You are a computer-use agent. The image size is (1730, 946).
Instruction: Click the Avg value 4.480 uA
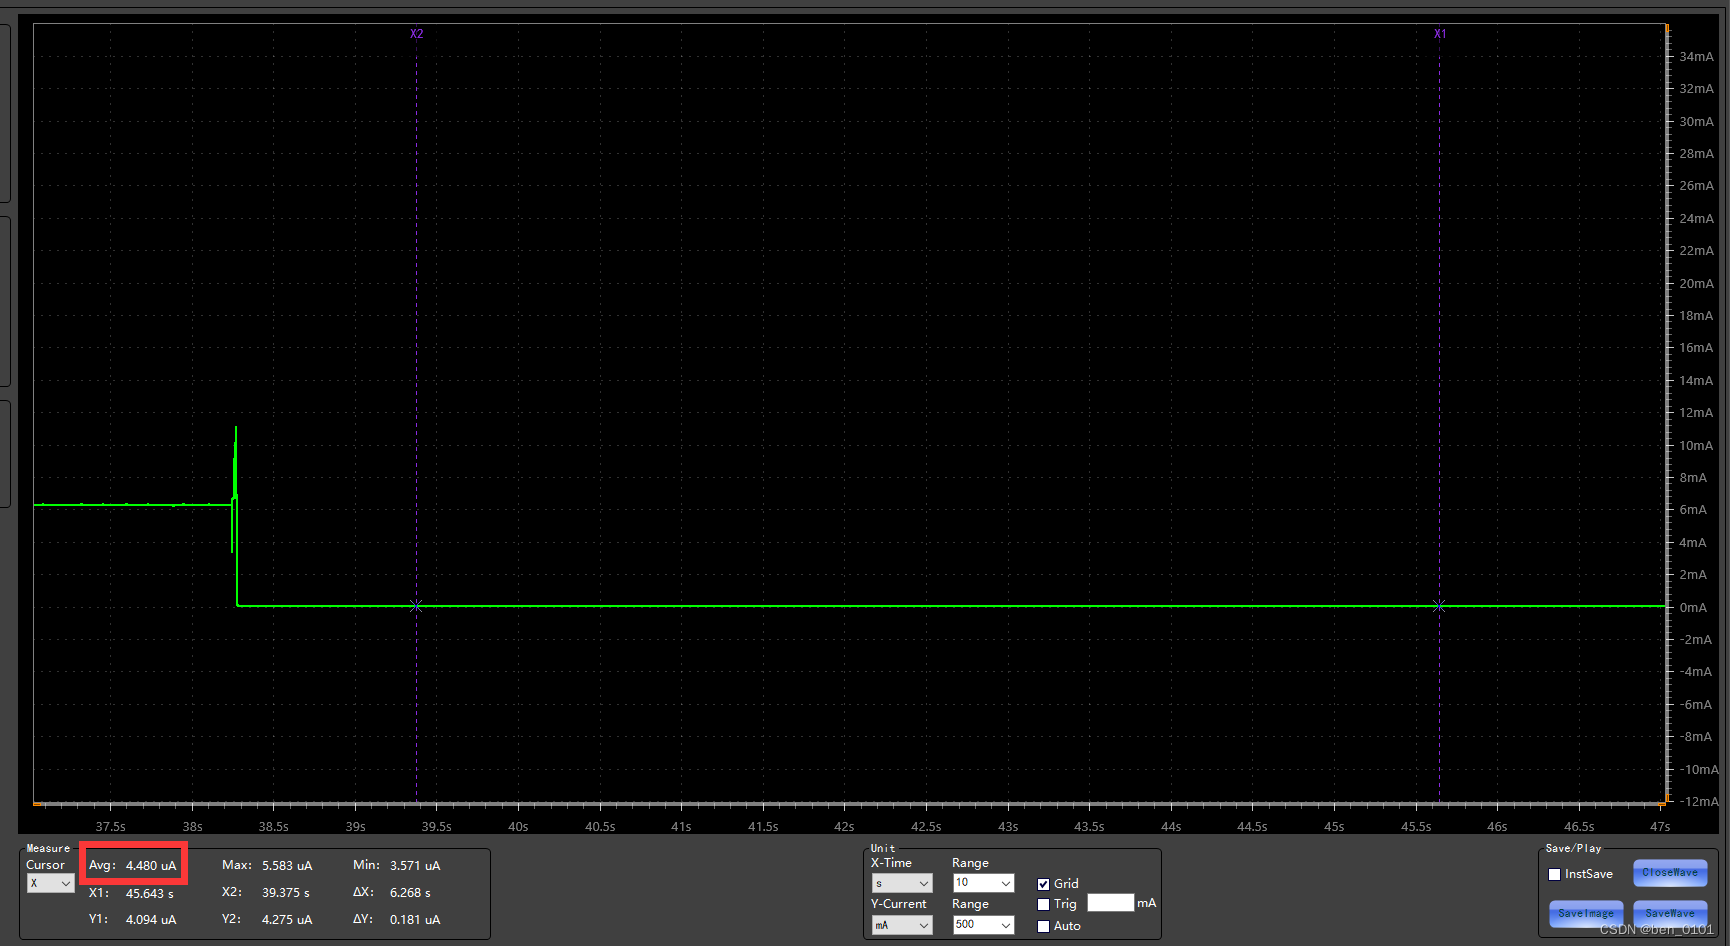pos(151,866)
